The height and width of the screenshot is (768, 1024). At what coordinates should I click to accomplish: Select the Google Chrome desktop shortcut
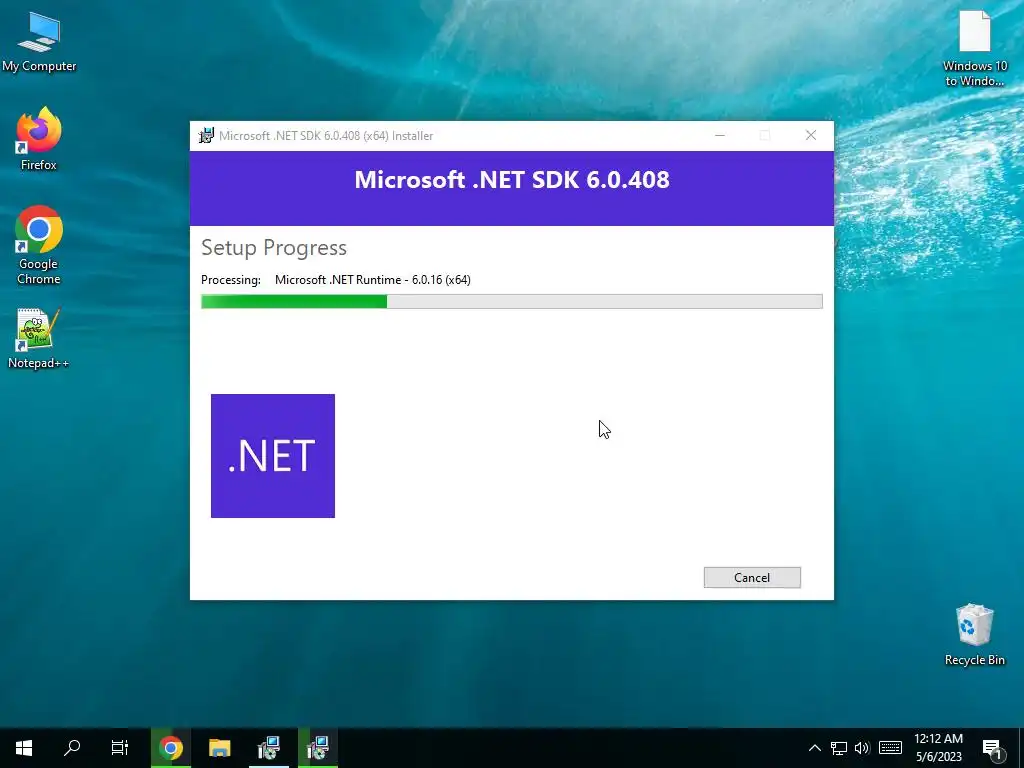[39, 246]
